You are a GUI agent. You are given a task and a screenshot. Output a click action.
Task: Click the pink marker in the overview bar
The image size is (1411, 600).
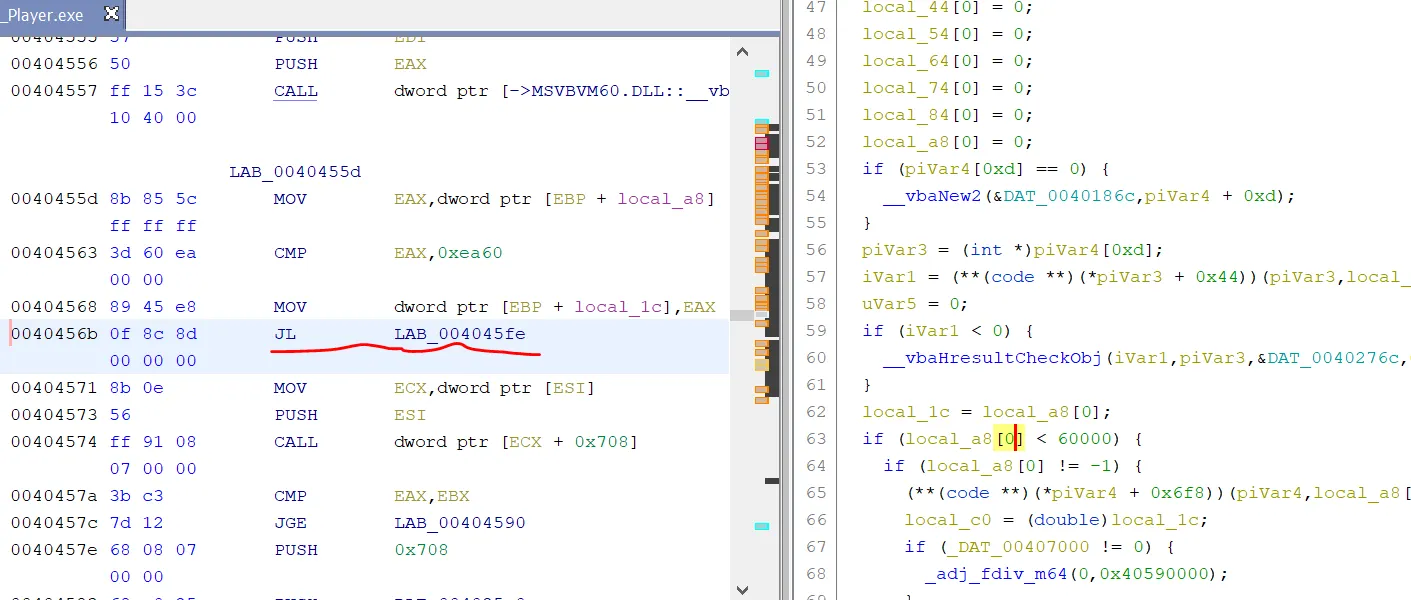(762, 144)
